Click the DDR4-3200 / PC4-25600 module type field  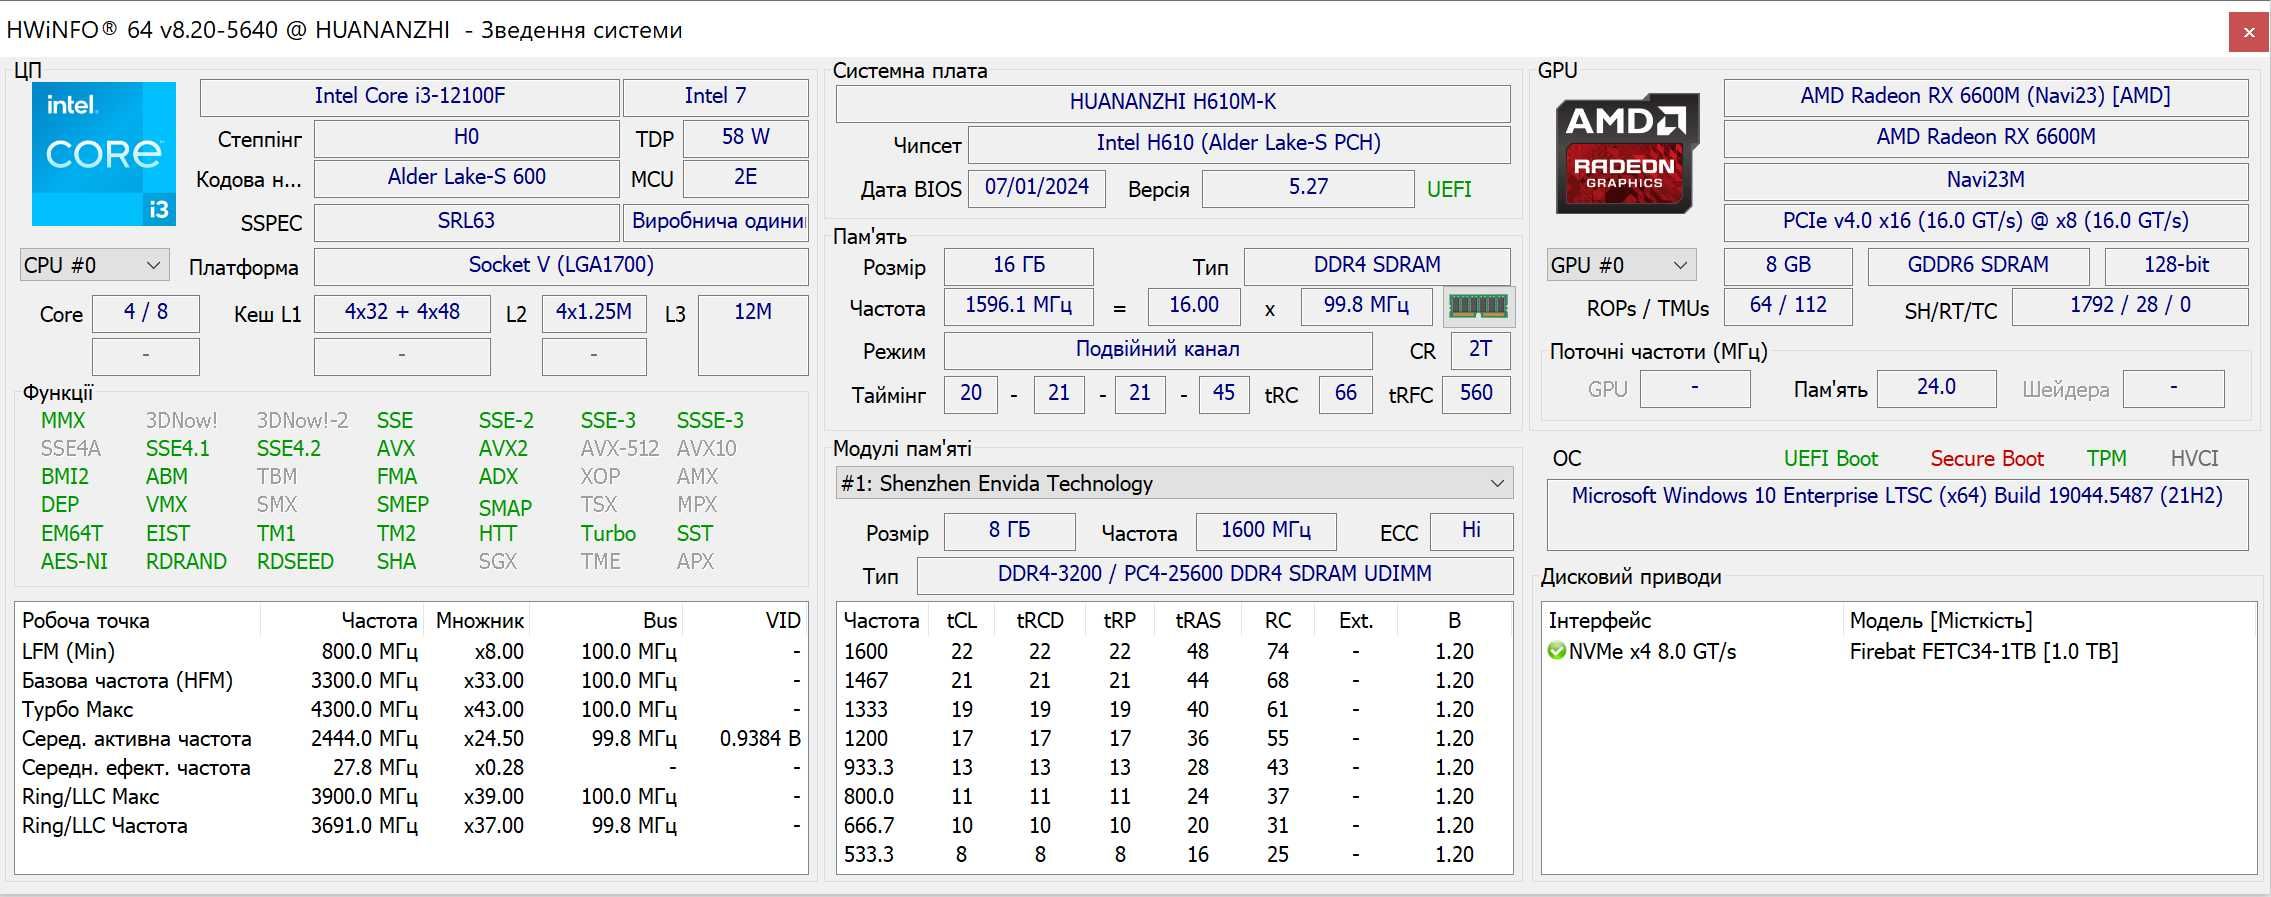1215,575
